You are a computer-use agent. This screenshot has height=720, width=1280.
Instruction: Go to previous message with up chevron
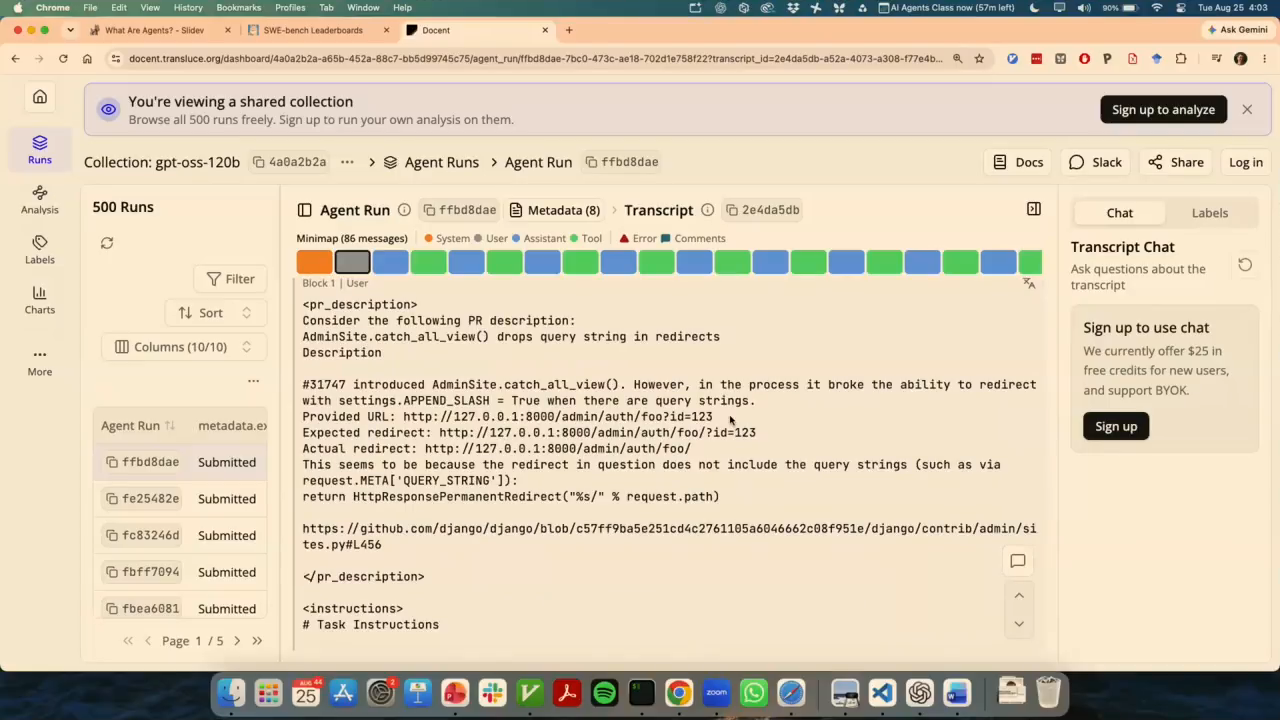[1019, 596]
